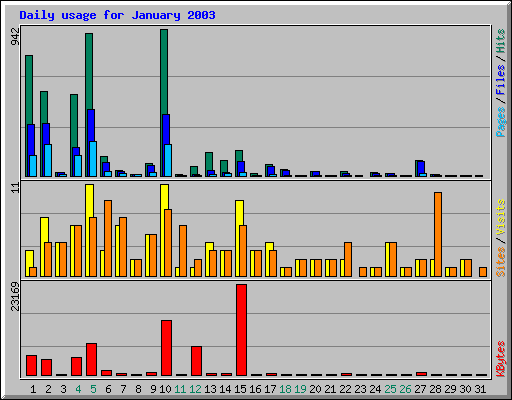This screenshot has height=400, width=512.
Task: Click day label 2 on the axis
Action: (48, 389)
